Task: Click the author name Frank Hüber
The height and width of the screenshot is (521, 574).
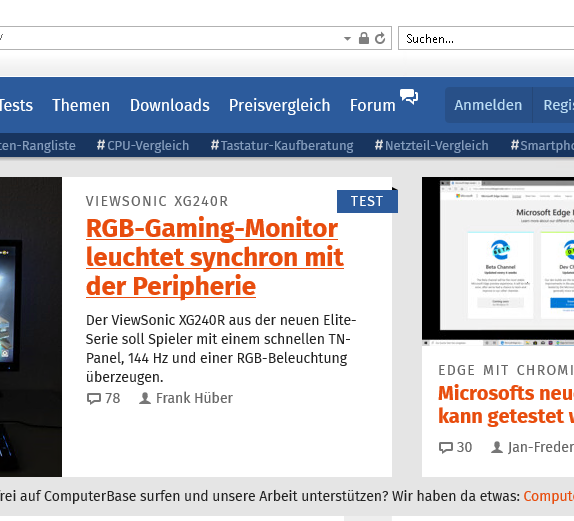Action: point(194,398)
